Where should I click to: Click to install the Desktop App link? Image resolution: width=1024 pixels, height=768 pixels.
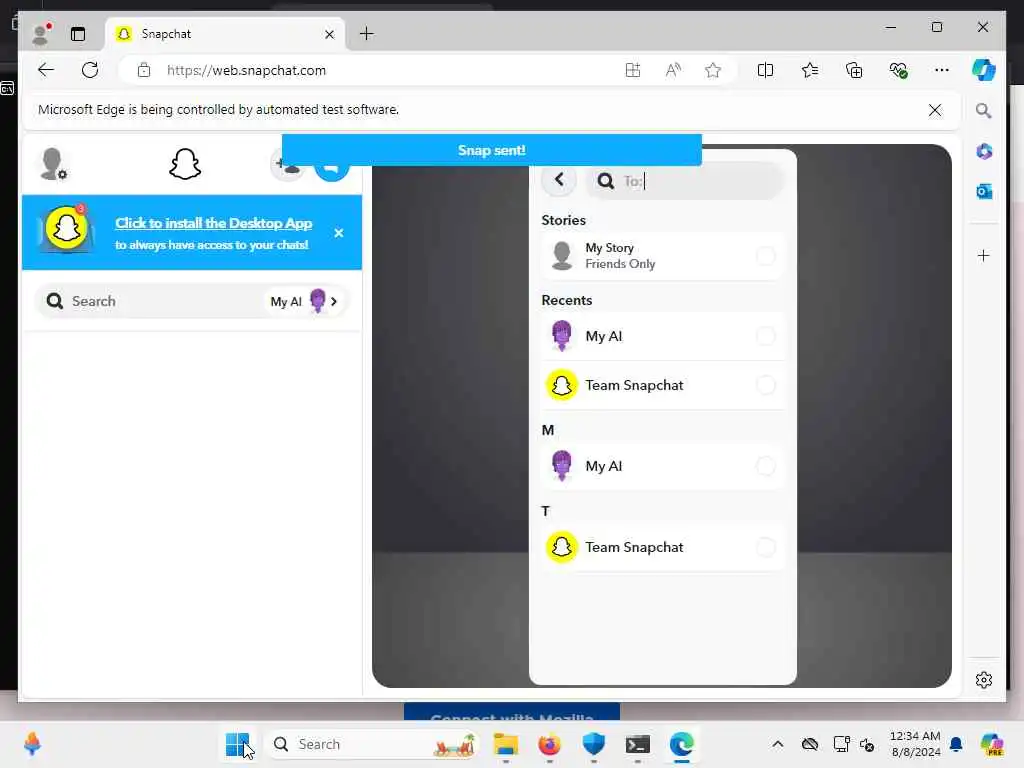click(214, 223)
